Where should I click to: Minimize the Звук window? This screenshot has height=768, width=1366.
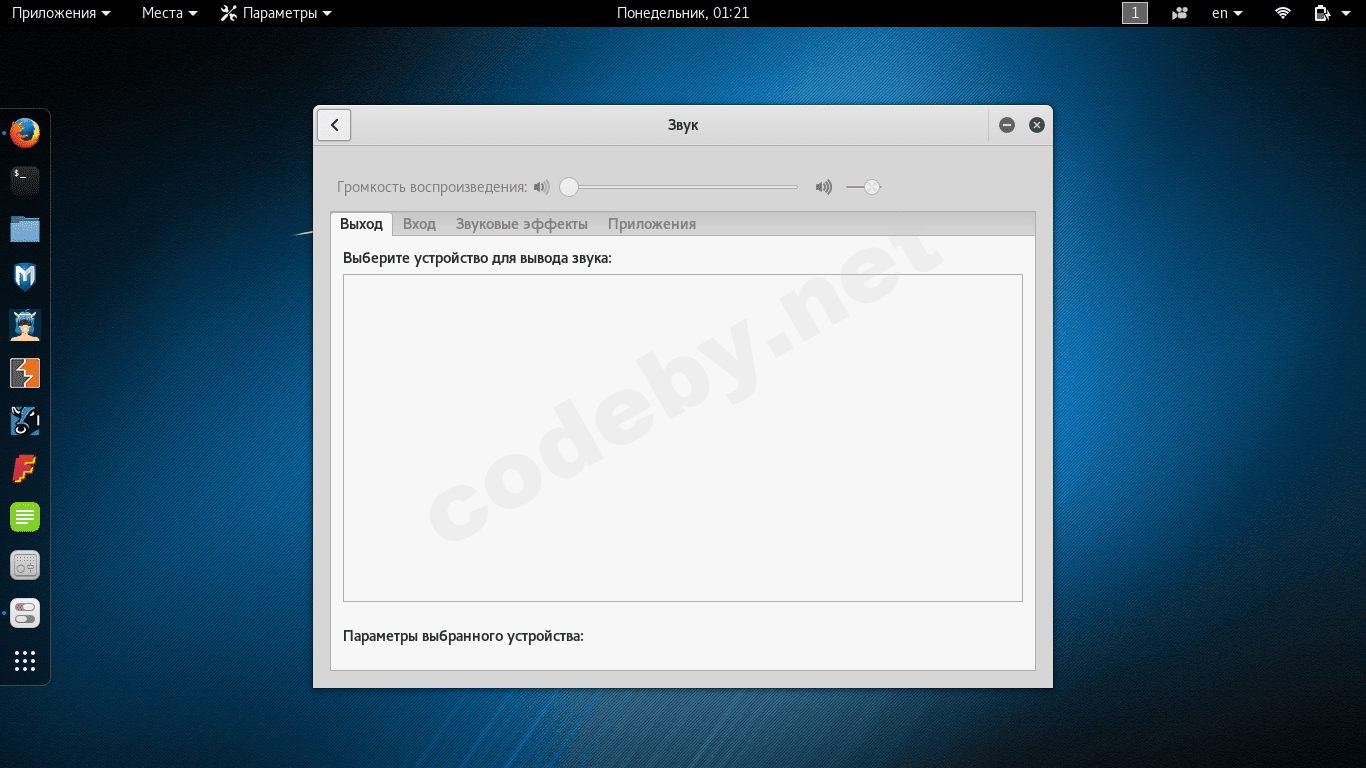(x=1007, y=125)
